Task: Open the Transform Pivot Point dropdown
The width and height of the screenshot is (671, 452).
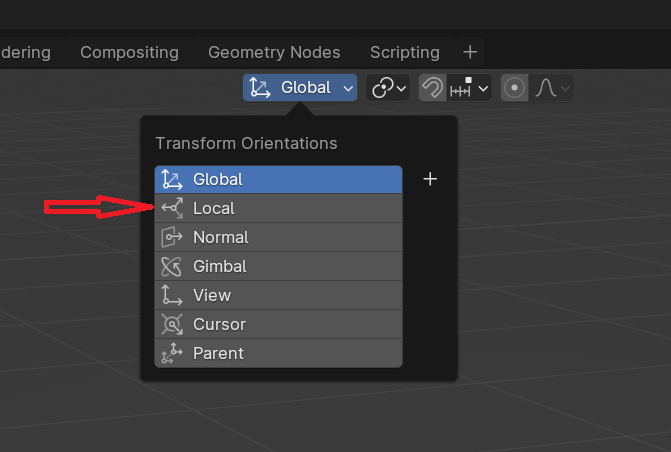Action: (x=388, y=88)
